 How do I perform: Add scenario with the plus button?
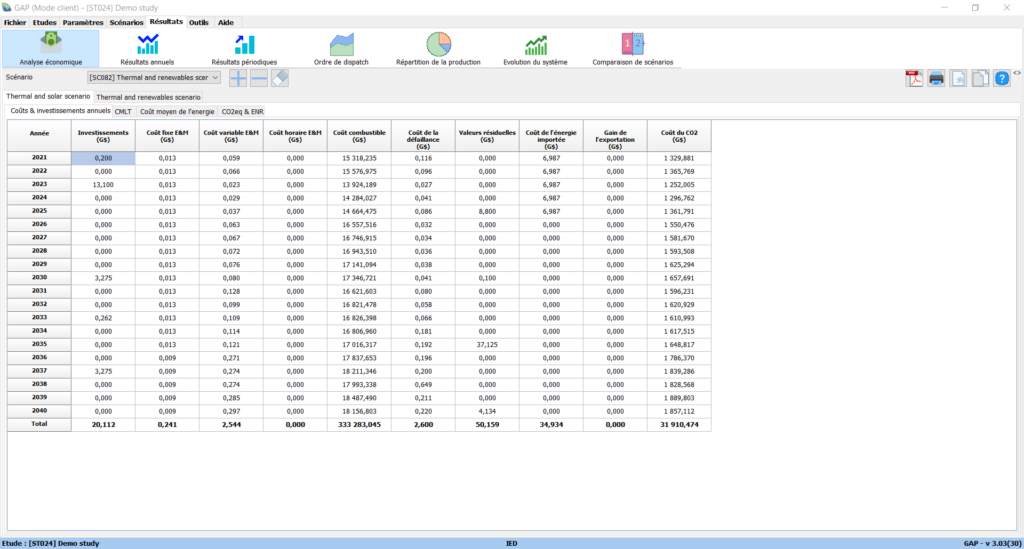click(238, 78)
